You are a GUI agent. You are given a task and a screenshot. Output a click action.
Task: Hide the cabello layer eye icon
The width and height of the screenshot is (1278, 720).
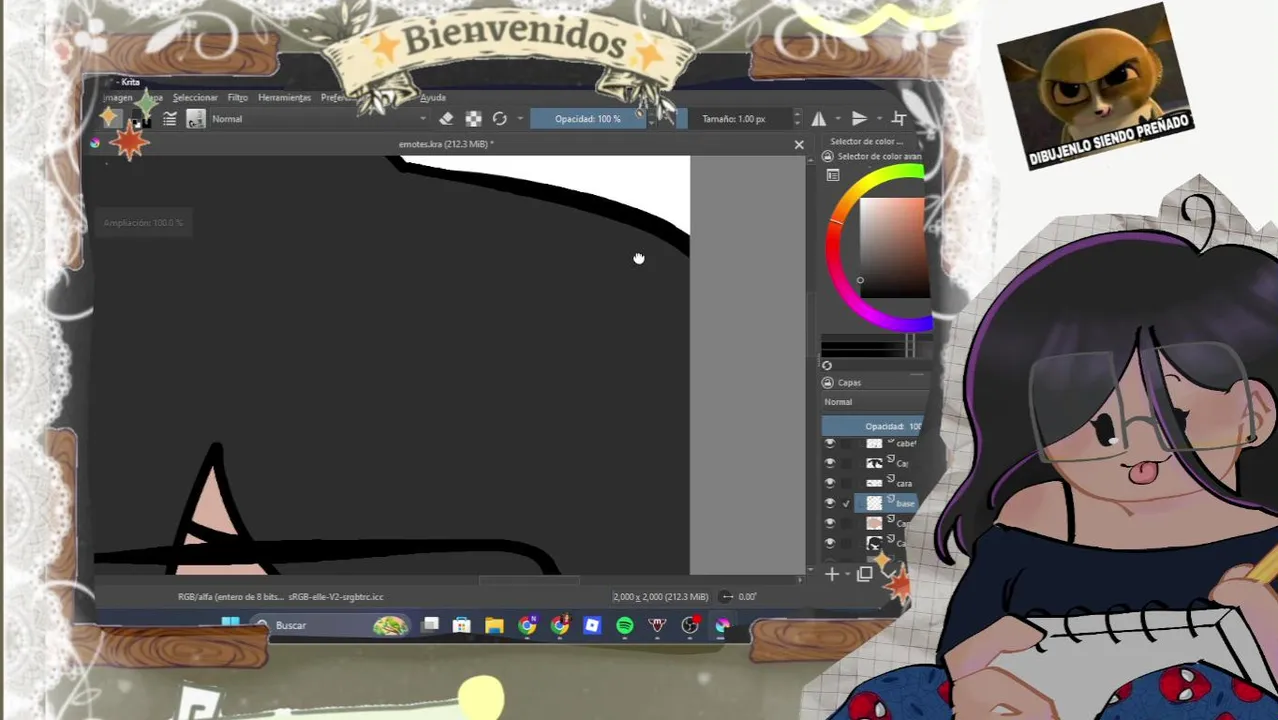tap(829, 443)
